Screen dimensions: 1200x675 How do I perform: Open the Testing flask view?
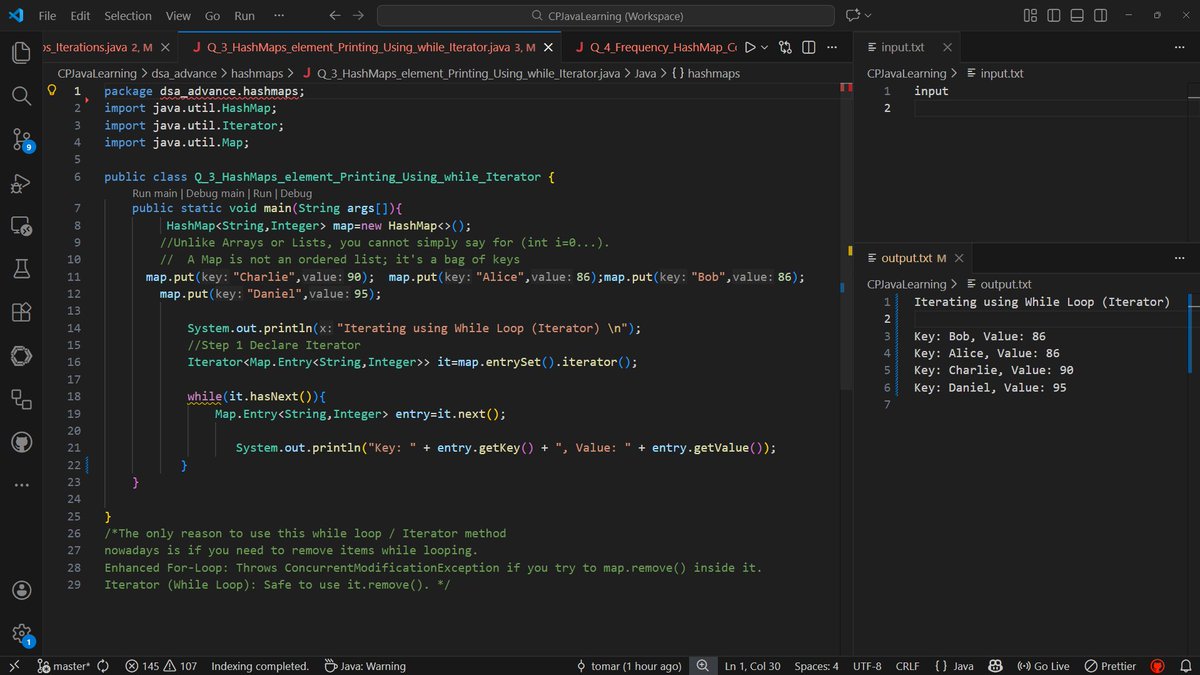tap(21, 269)
